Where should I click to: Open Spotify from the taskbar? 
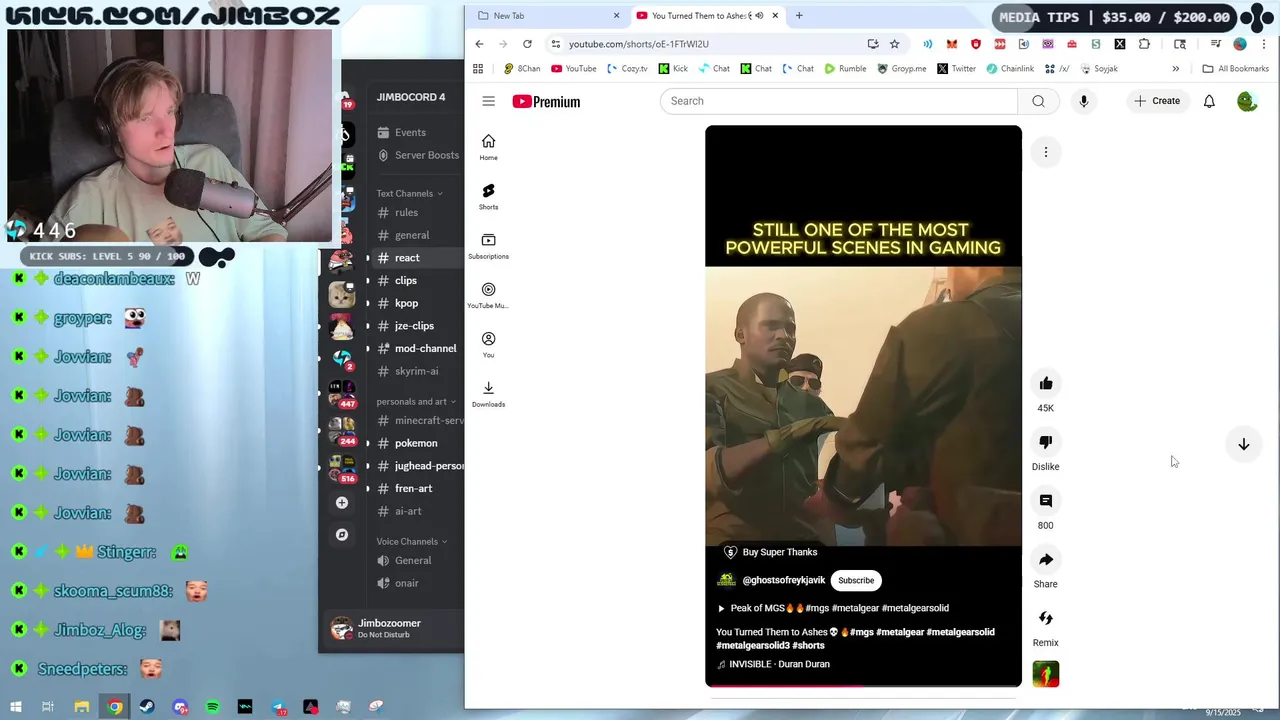point(212,707)
